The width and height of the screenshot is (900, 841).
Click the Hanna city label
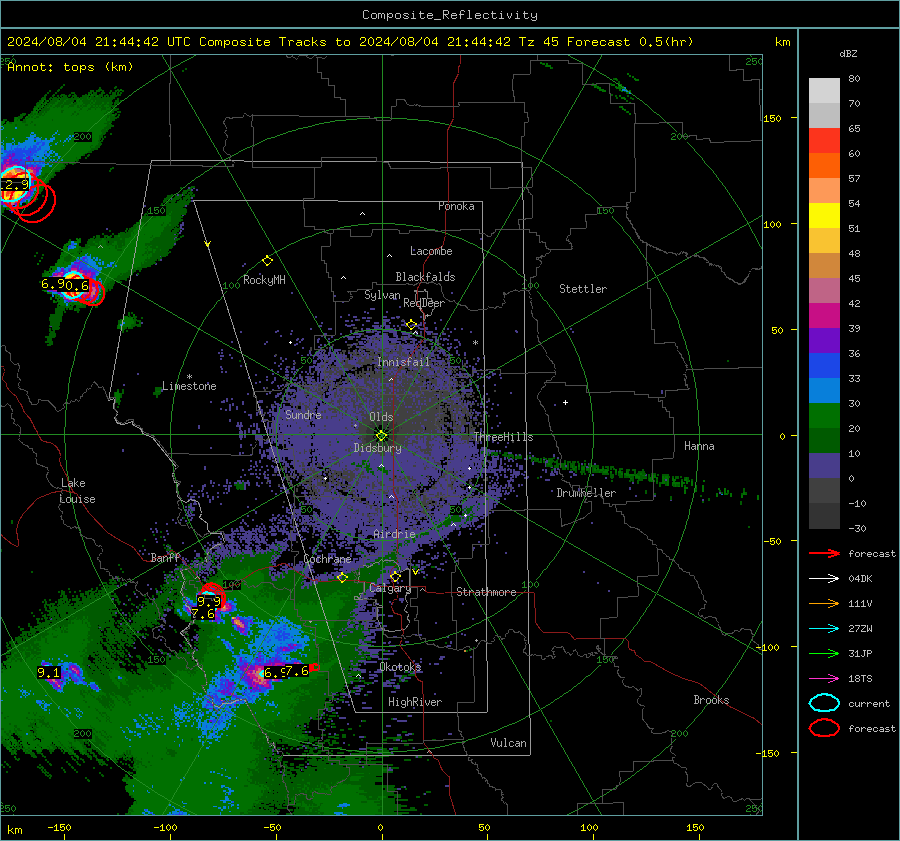click(x=699, y=446)
